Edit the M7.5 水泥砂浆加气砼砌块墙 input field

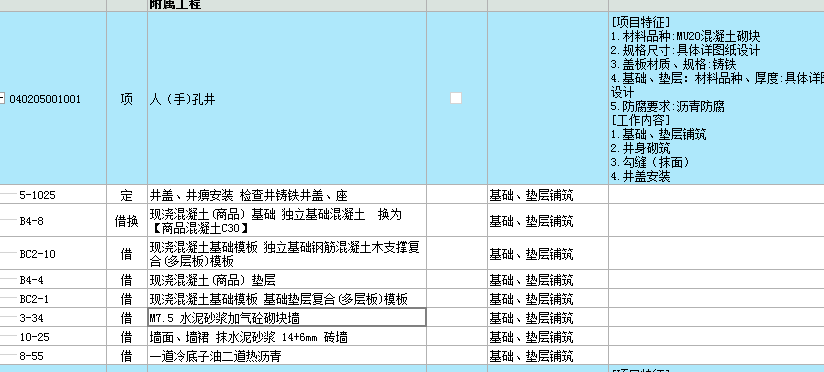(x=287, y=317)
